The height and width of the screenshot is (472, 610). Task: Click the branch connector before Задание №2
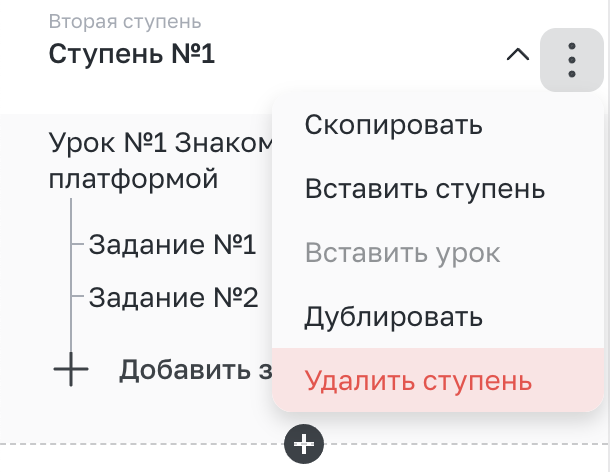(77, 296)
